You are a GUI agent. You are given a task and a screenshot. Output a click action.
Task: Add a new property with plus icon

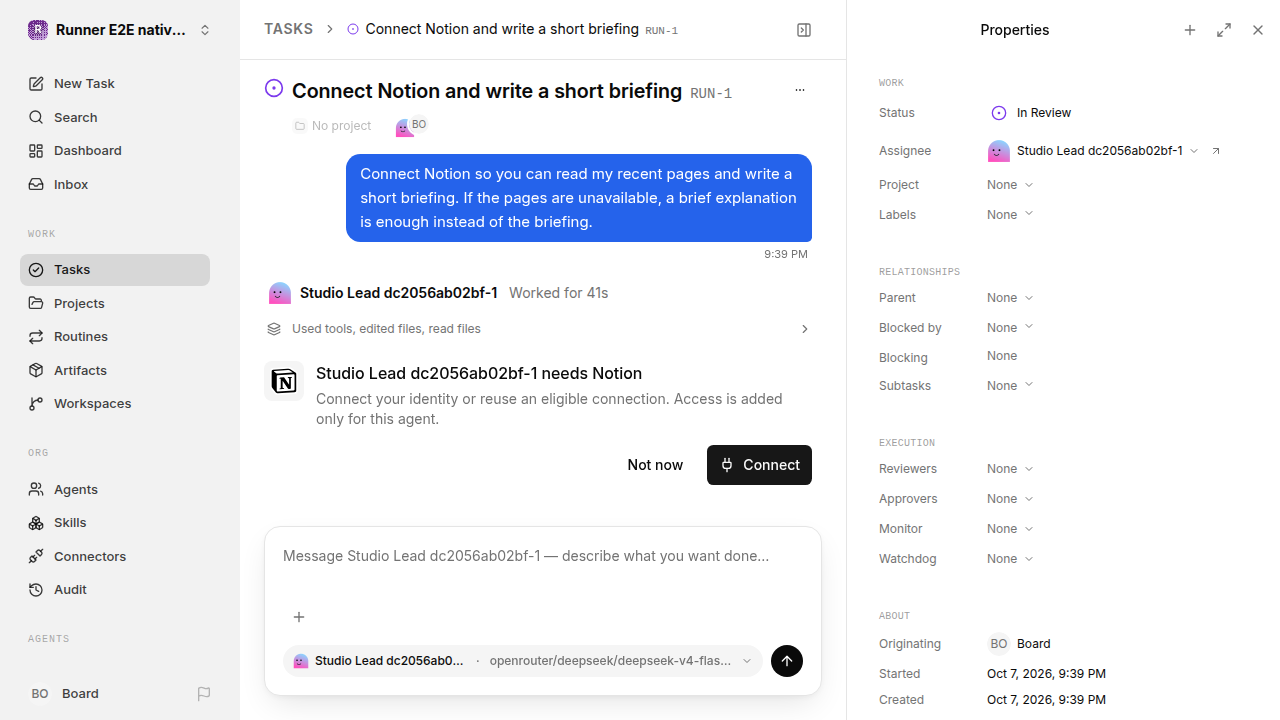click(1190, 30)
